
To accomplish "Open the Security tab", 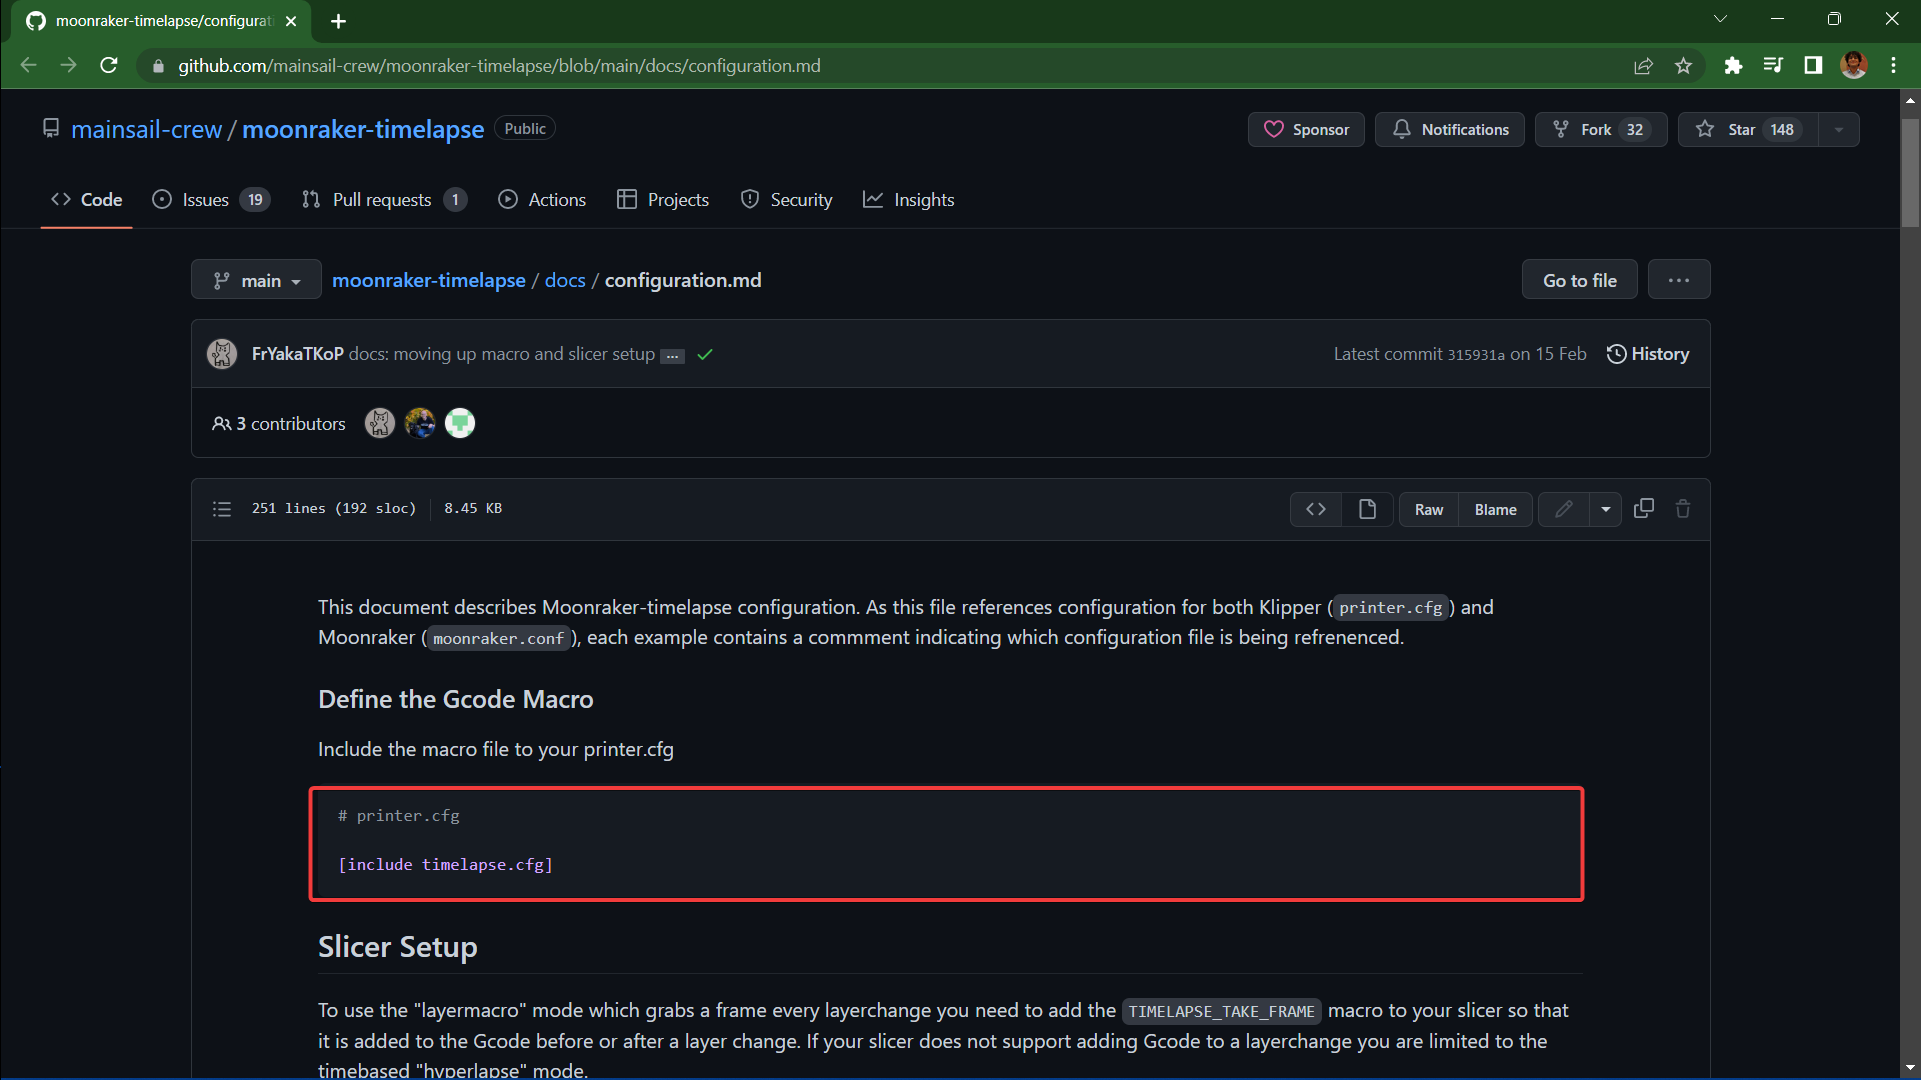I will click(x=786, y=200).
